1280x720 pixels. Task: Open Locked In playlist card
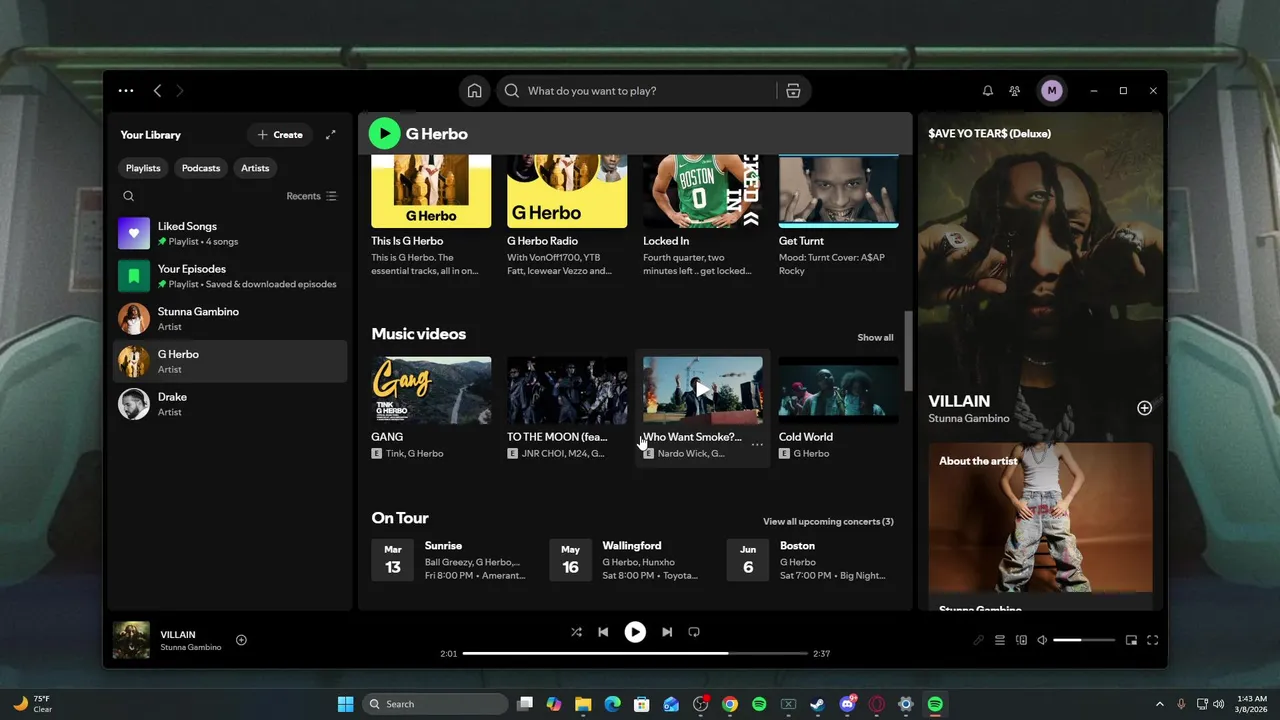click(703, 218)
